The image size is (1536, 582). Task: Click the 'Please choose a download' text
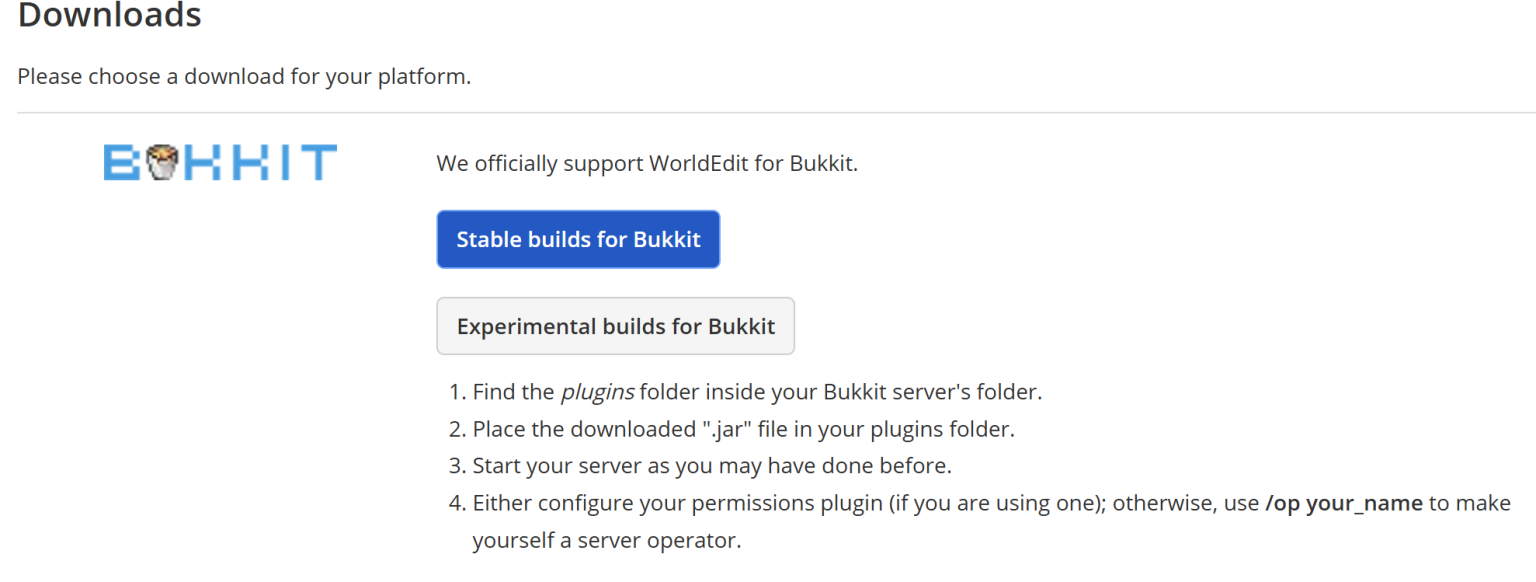[244, 77]
